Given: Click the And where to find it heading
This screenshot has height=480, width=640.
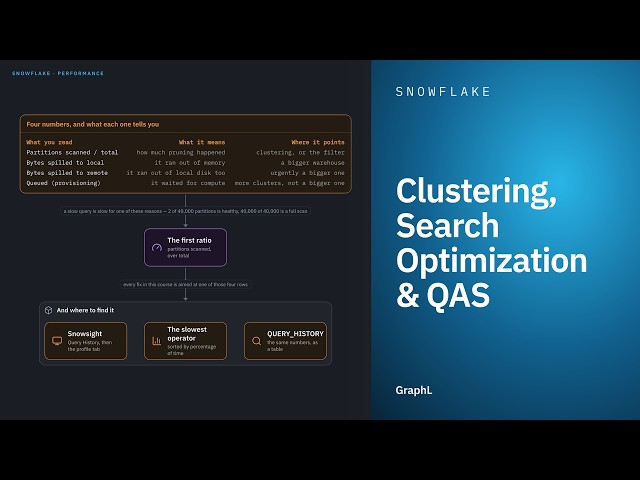Looking at the screenshot, I should (x=85, y=310).
